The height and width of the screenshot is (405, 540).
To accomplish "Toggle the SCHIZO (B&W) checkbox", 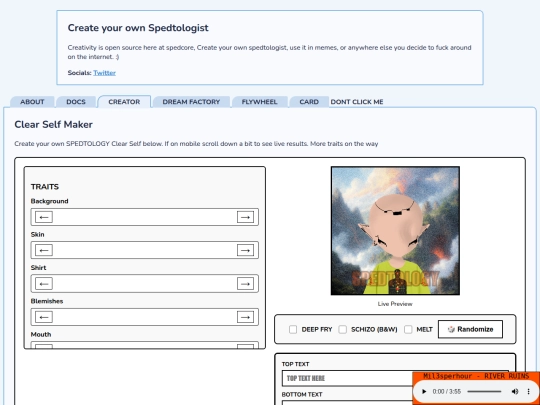I will coord(342,330).
